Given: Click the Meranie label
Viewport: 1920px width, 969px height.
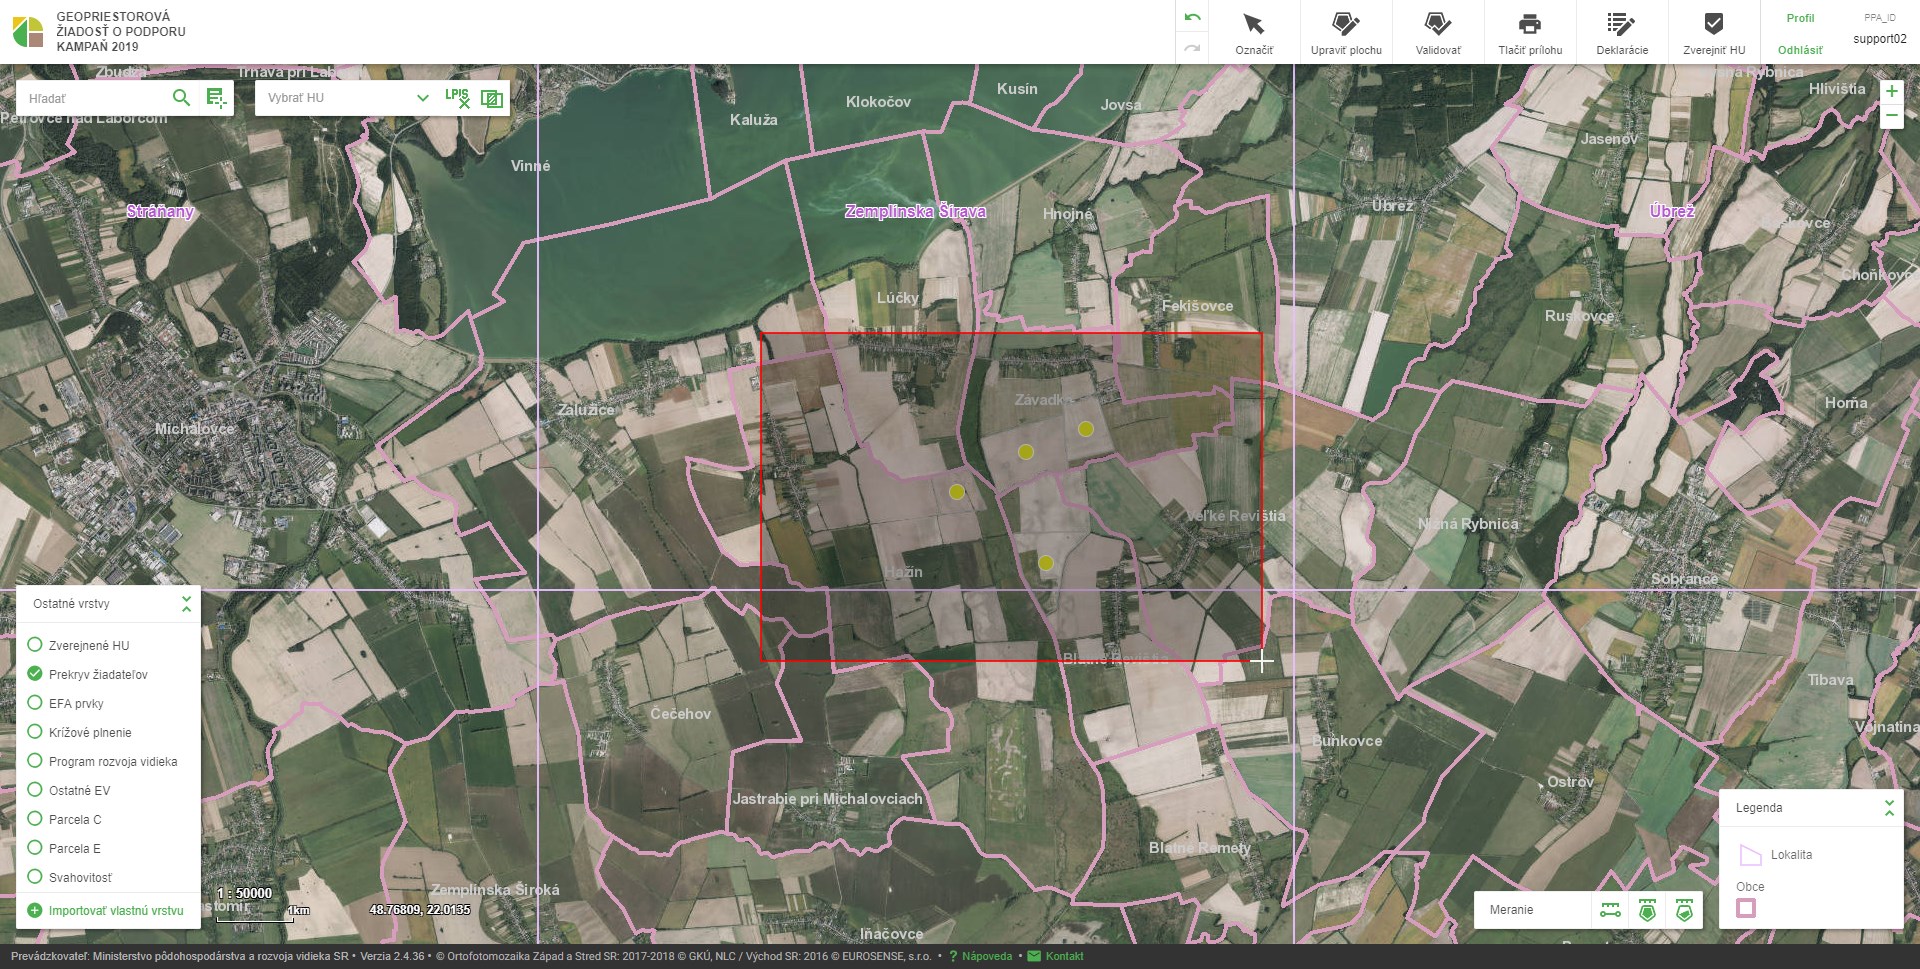Looking at the screenshot, I should point(1511,910).
